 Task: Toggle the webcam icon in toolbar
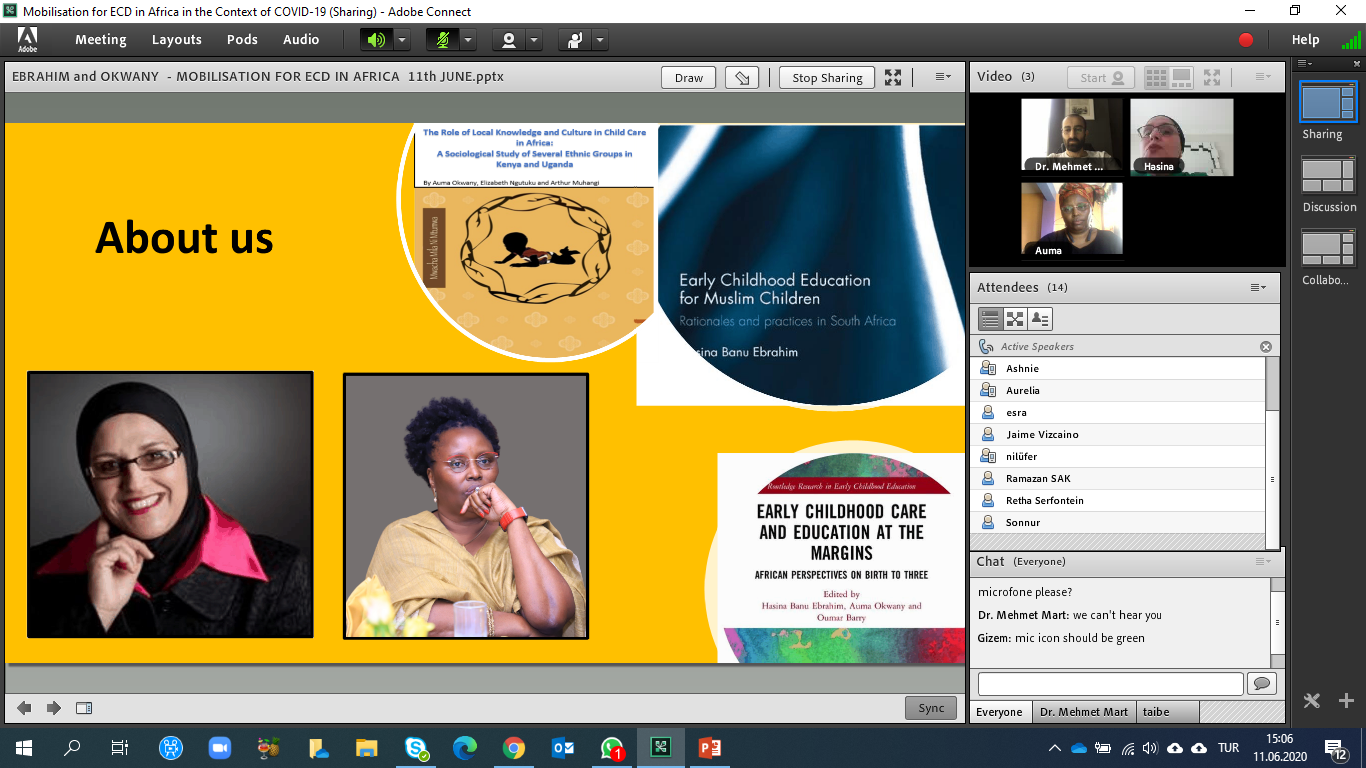coord(509,40)
